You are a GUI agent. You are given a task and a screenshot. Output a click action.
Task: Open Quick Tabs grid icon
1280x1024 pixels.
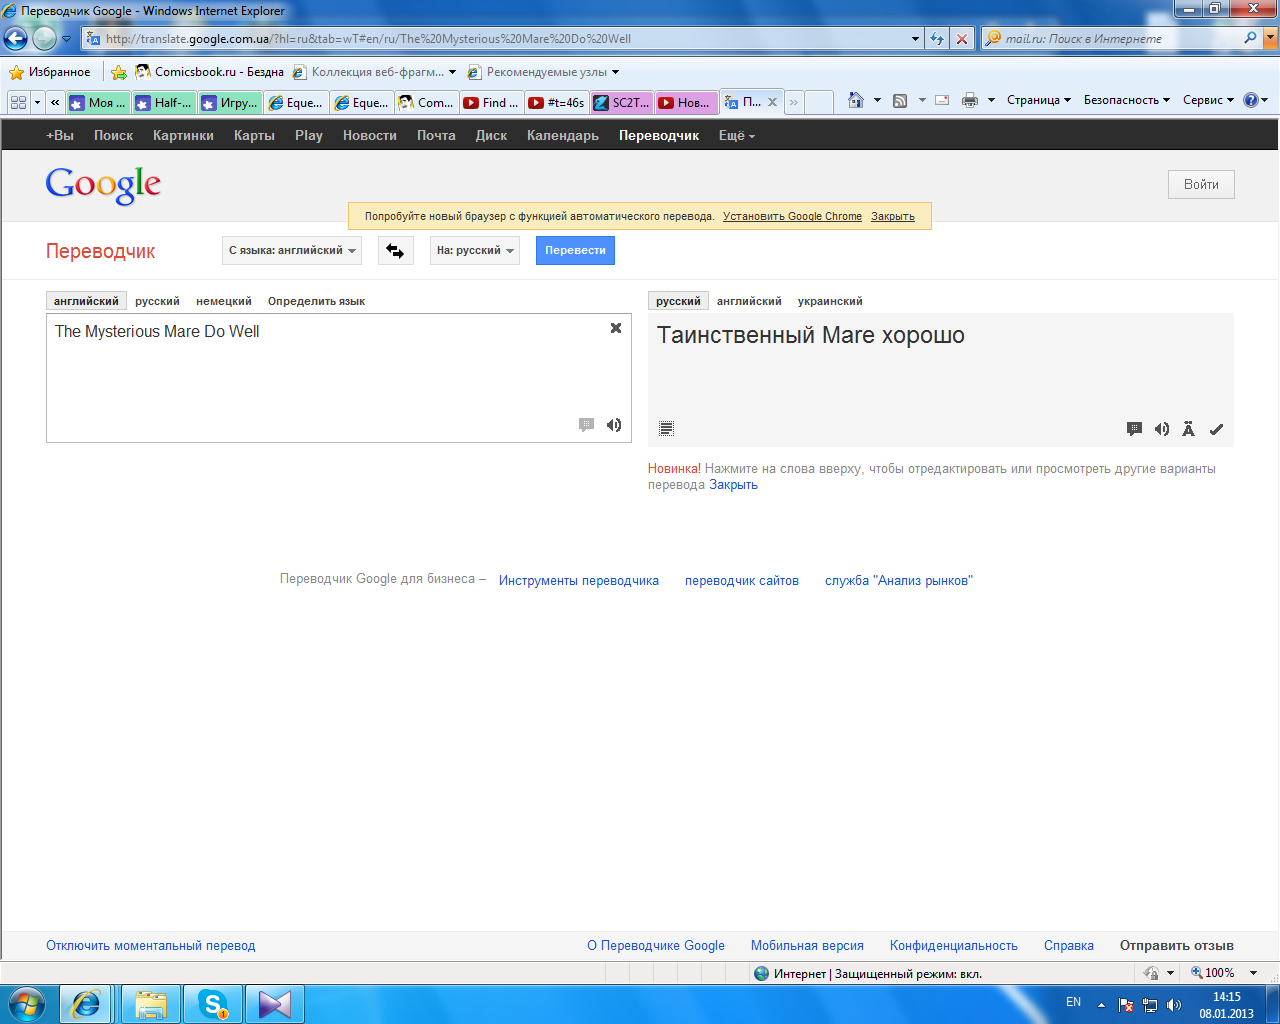pyautogui.click(x=18, y=102)
